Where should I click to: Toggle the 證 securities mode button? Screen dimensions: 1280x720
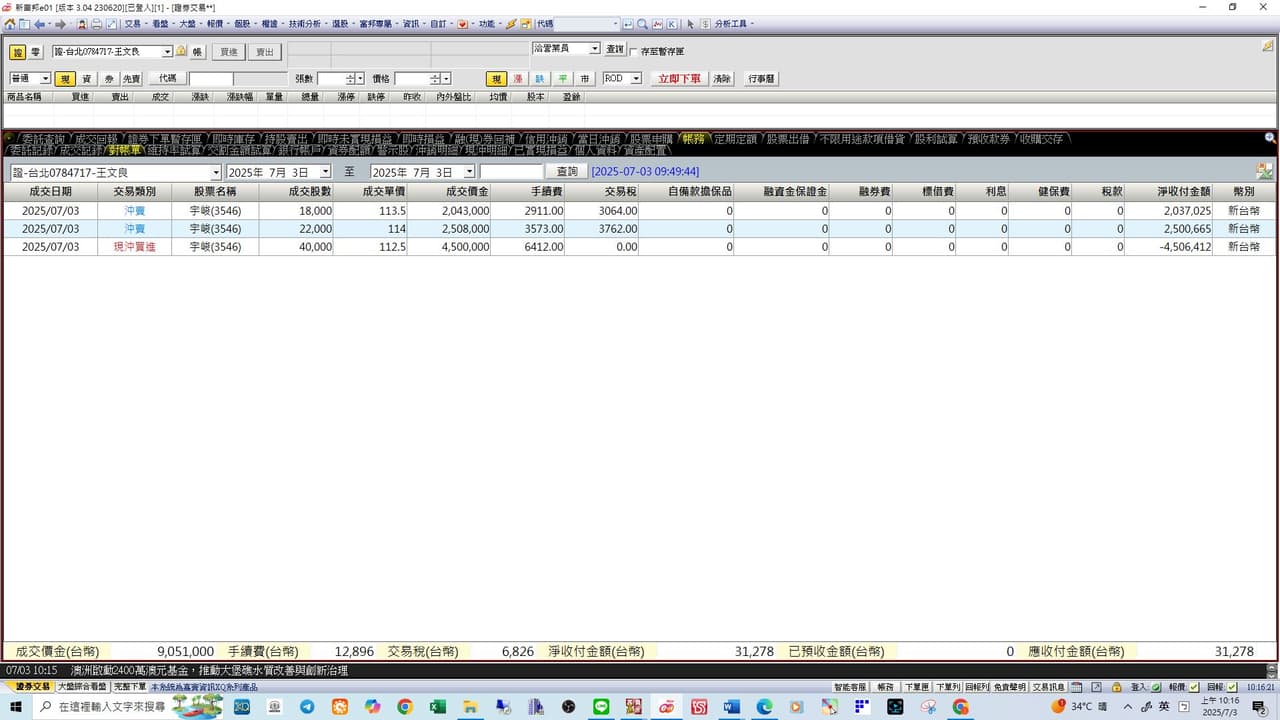pyautogui.click(x=18, y=52)
